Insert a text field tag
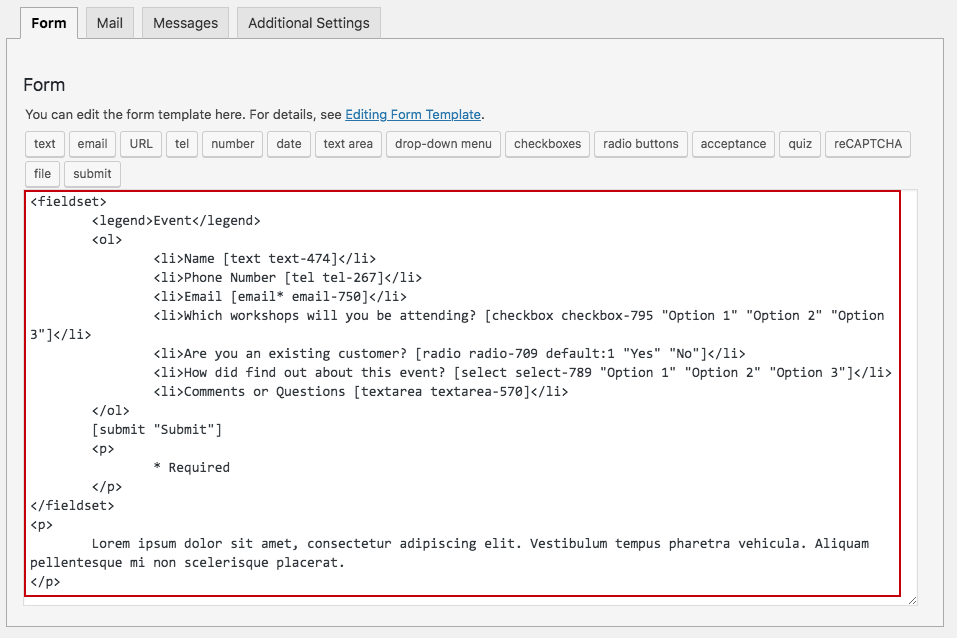957x638 pixels. [x=45, y=144]
